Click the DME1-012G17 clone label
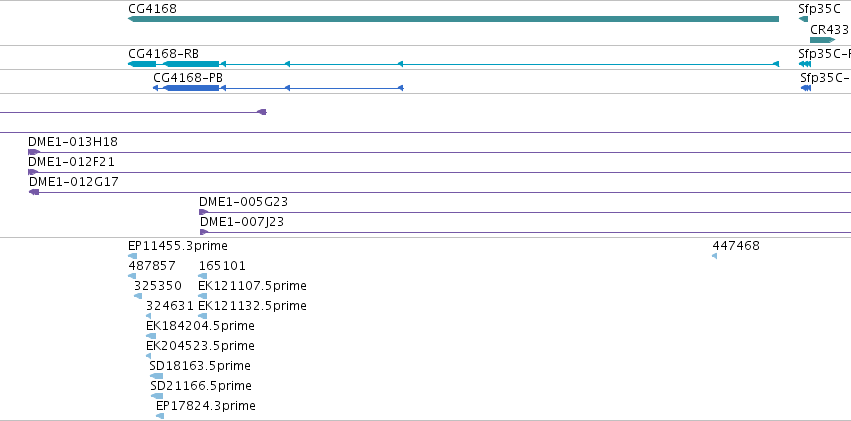This screenshot has height=421, width=851. 74,182
